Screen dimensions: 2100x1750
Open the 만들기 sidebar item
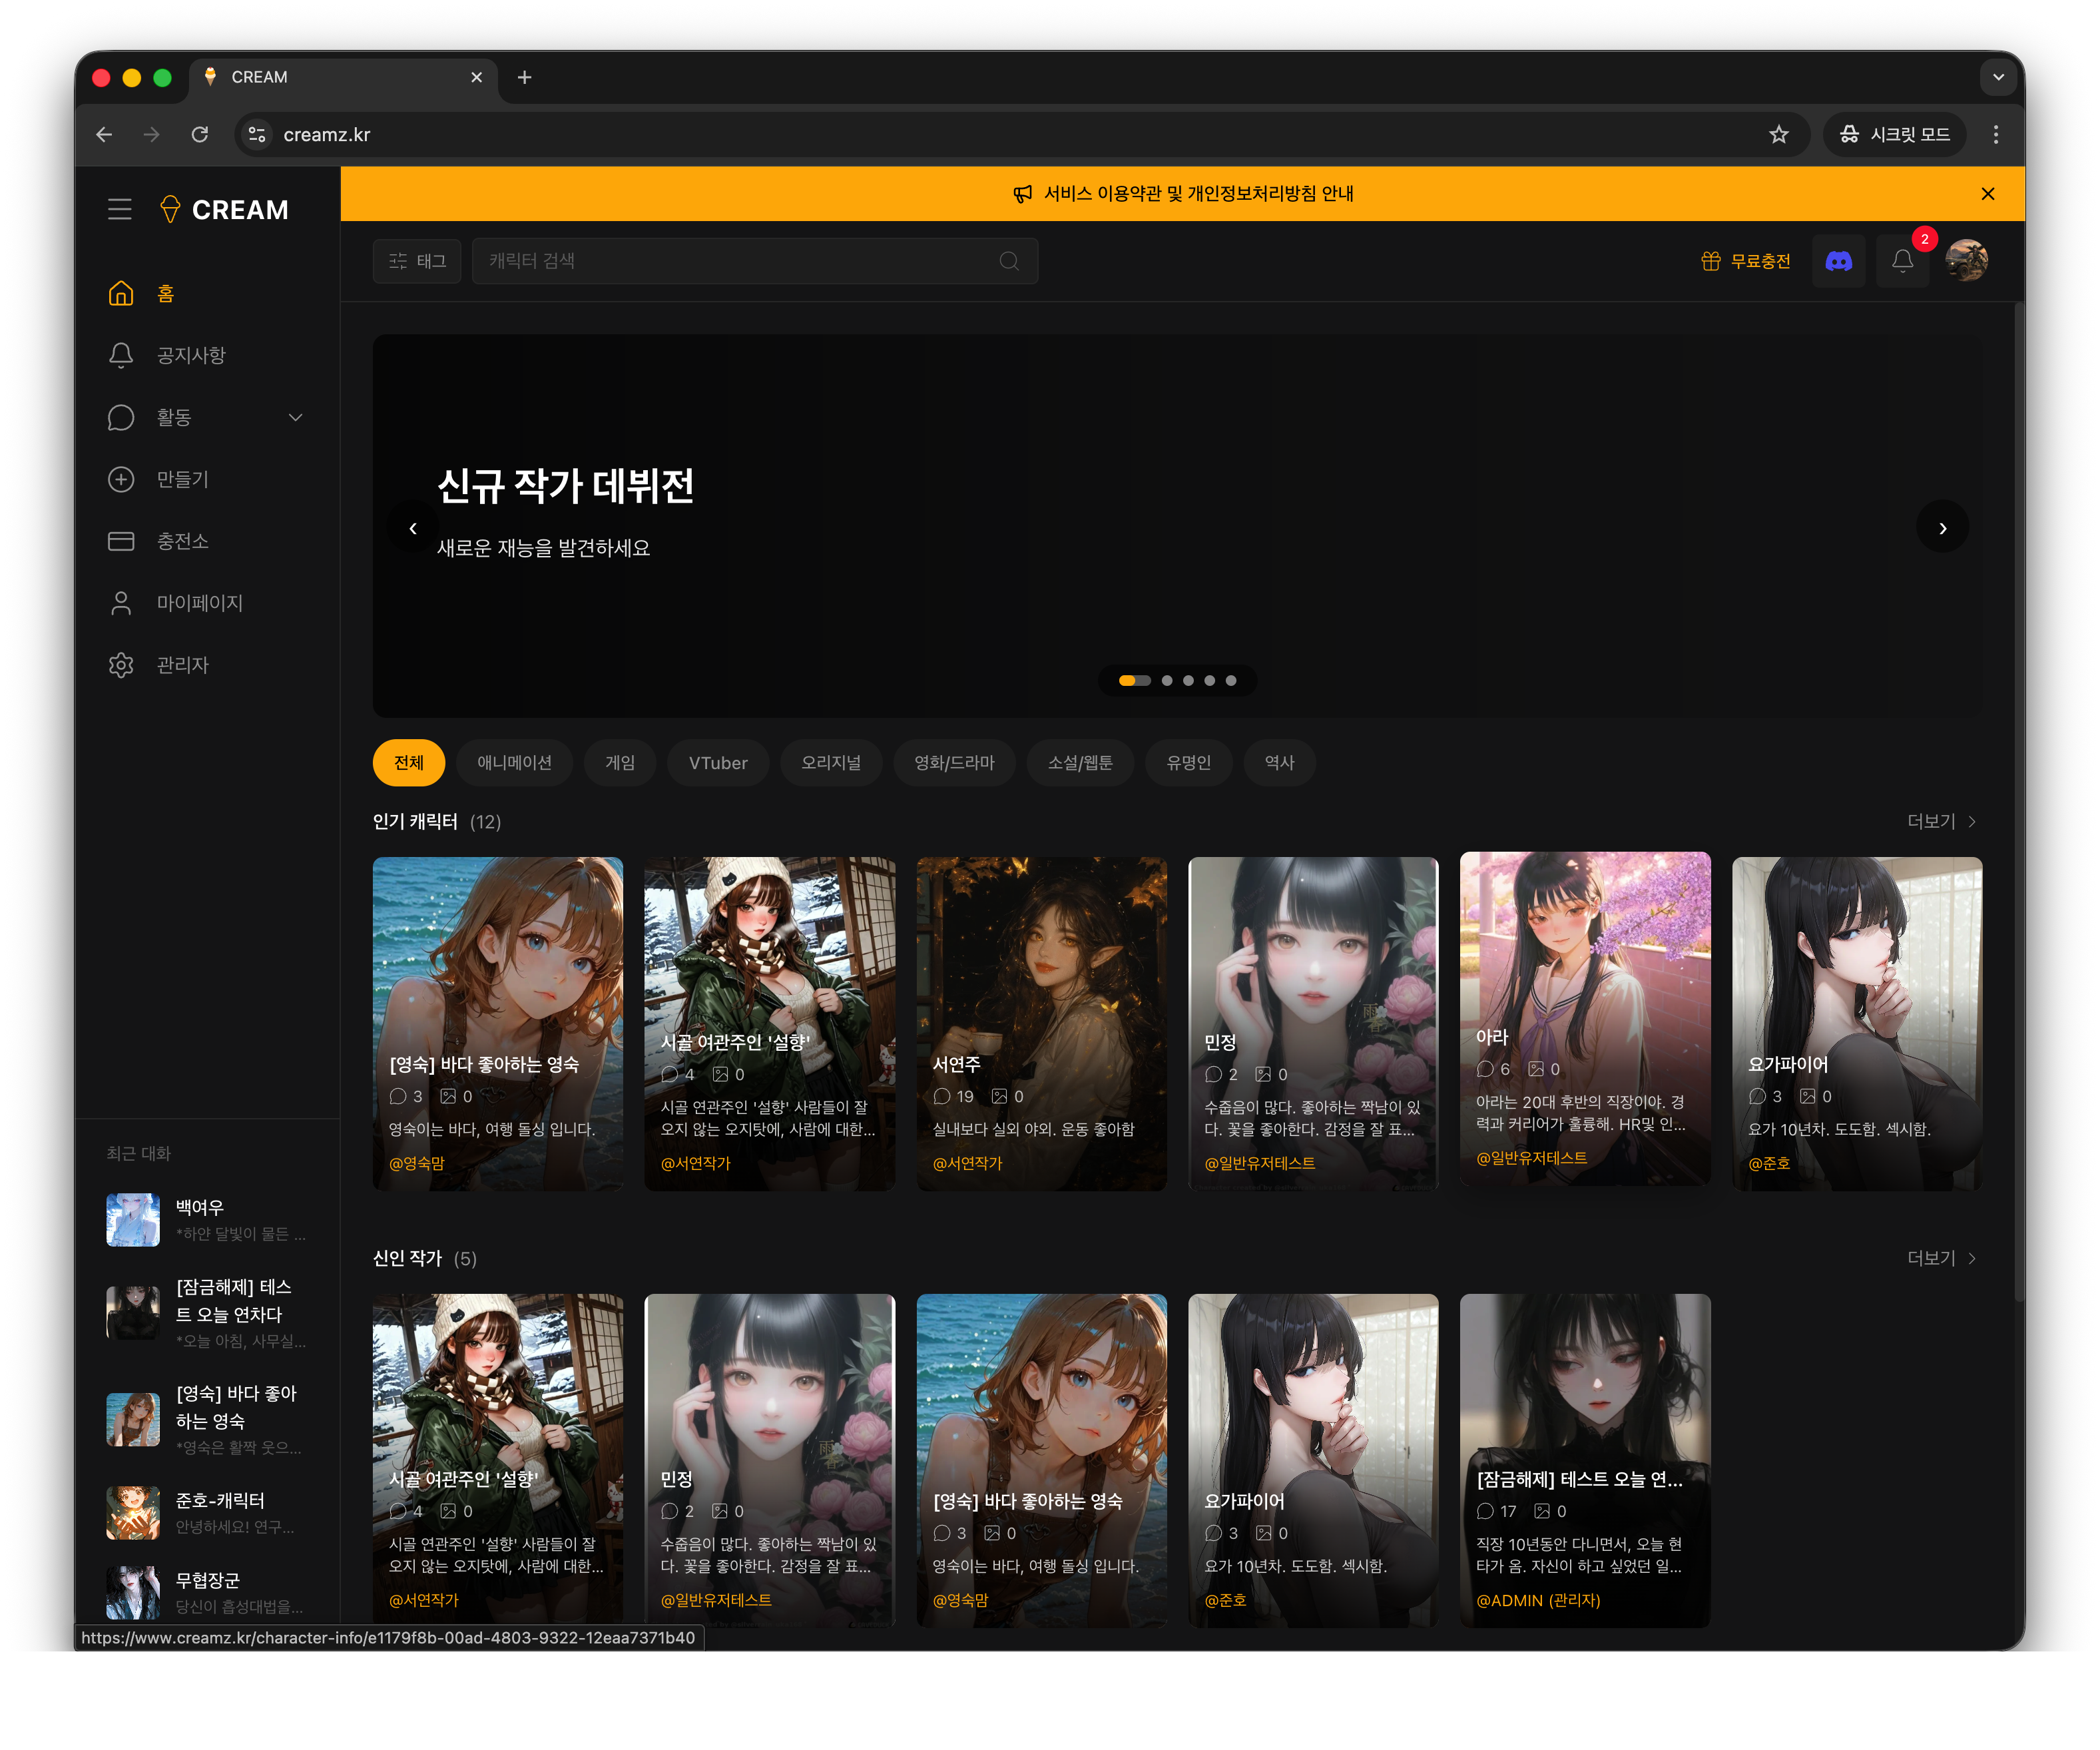coord(182,479)
